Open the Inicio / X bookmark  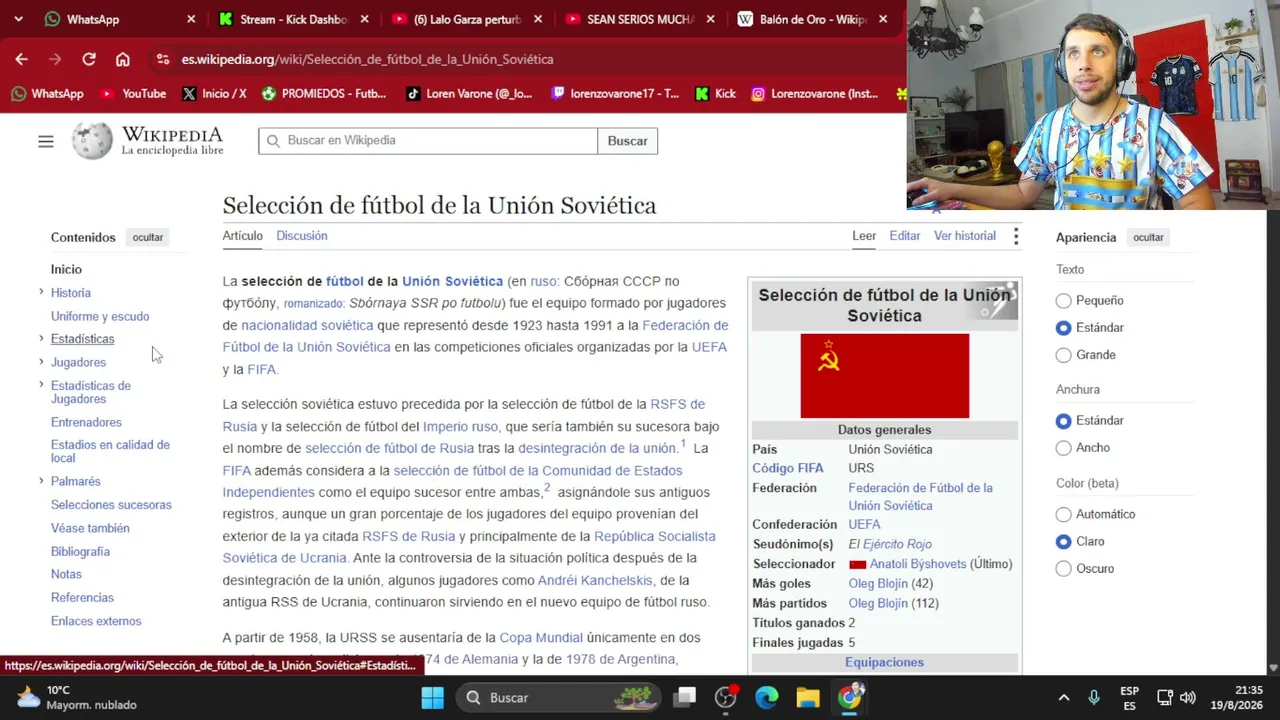(214, 94)
